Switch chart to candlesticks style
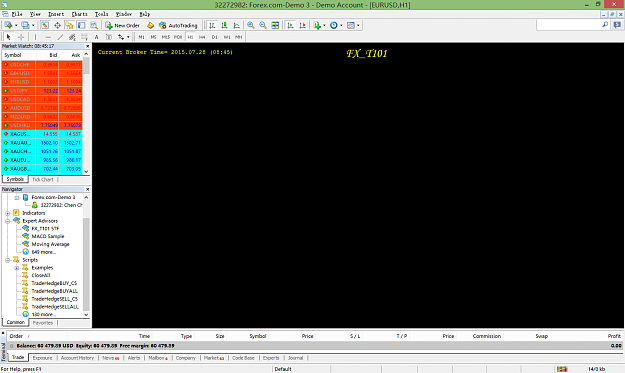The height and width of the screenshot is (373, 625). click(224, 25)
